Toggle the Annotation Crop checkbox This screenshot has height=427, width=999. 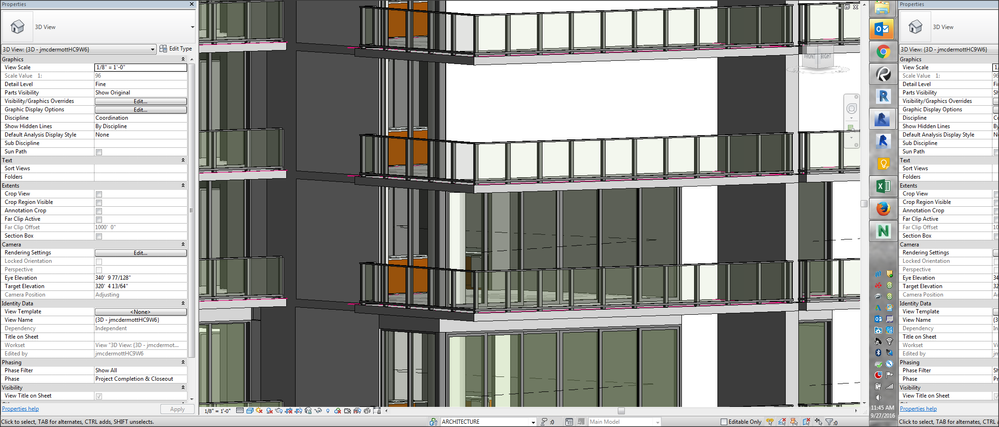(99, 210)
